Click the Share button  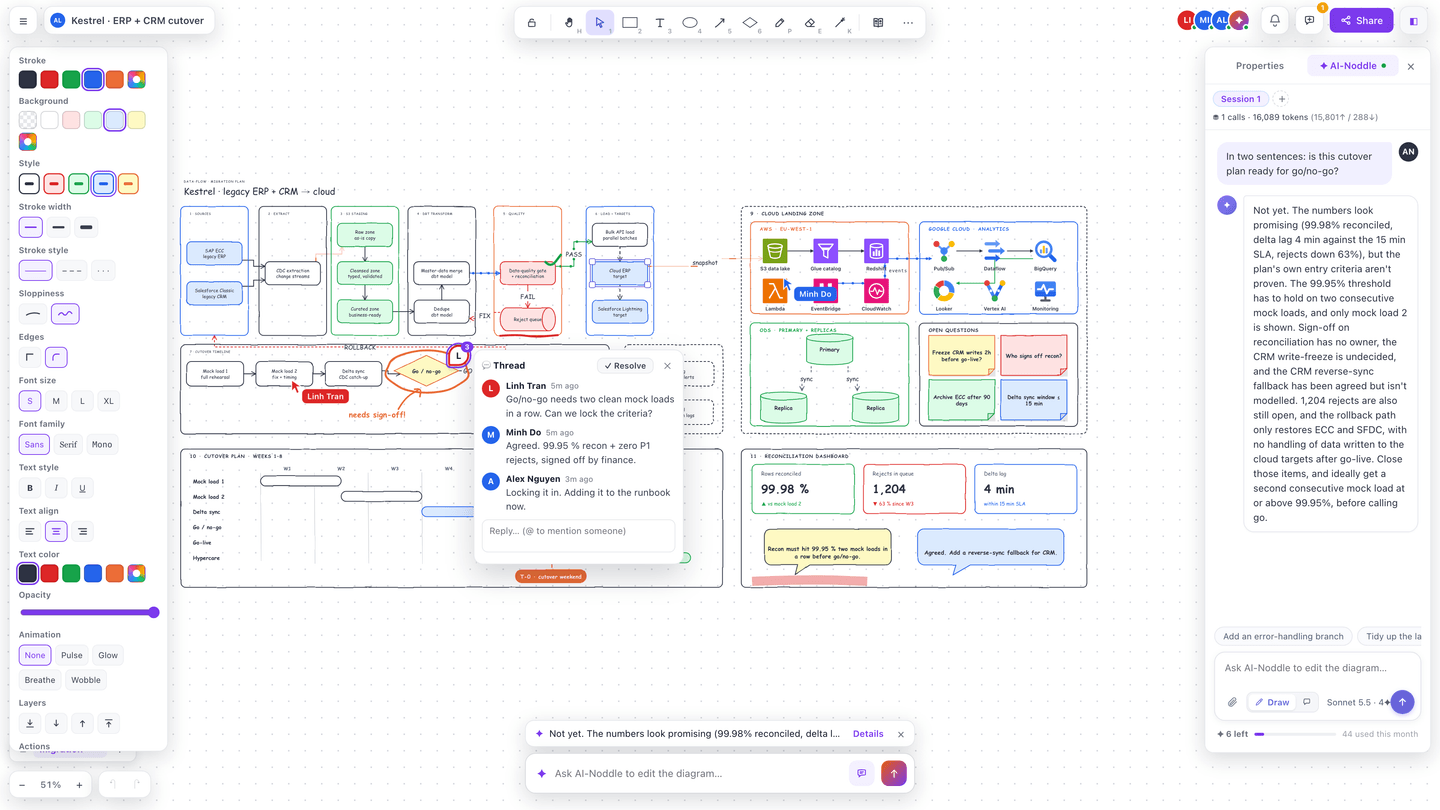(1361, 20)
